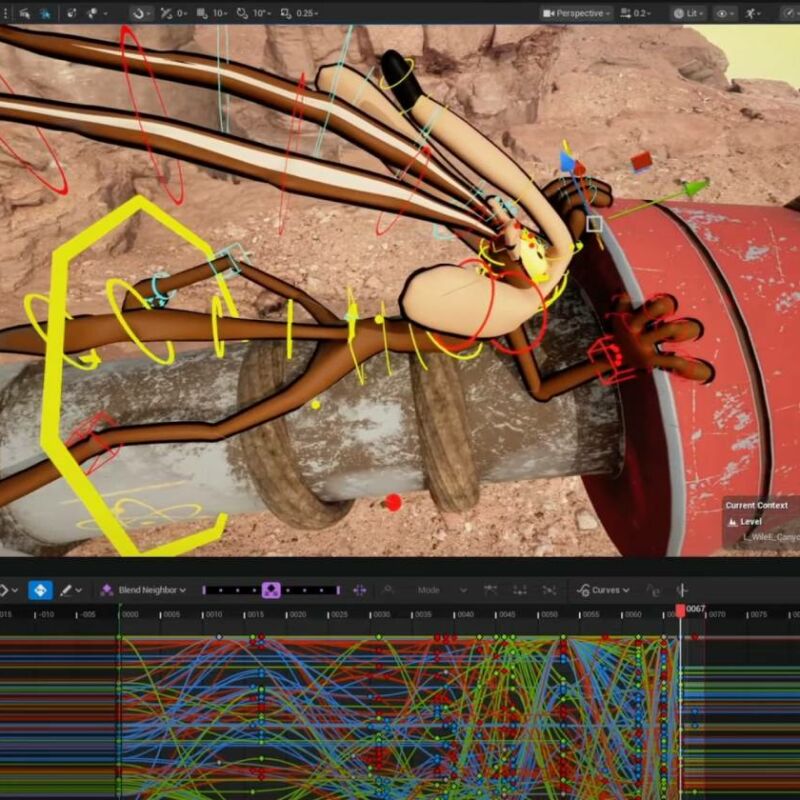Open the Show eye icon menu

pyautogui.click(x=724, y=14)
